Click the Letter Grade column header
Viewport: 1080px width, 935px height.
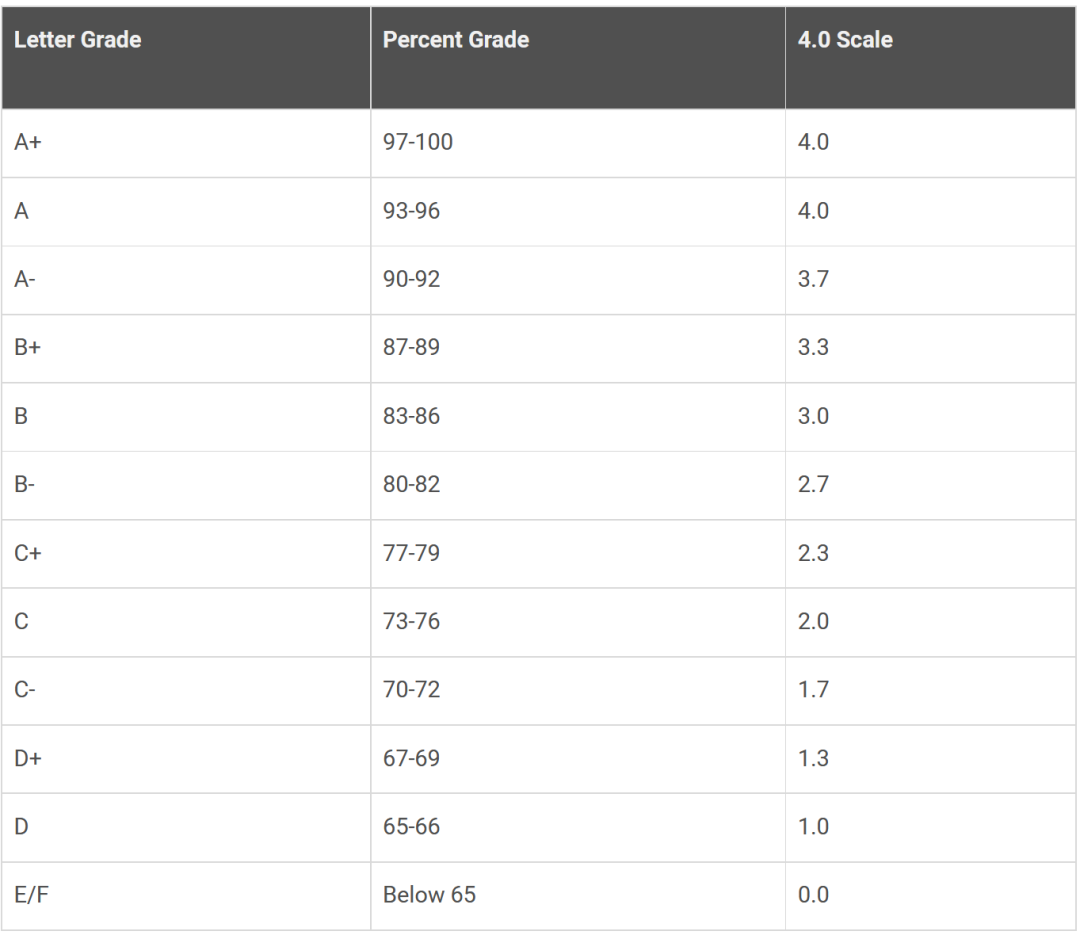click(x=186, y=58)
